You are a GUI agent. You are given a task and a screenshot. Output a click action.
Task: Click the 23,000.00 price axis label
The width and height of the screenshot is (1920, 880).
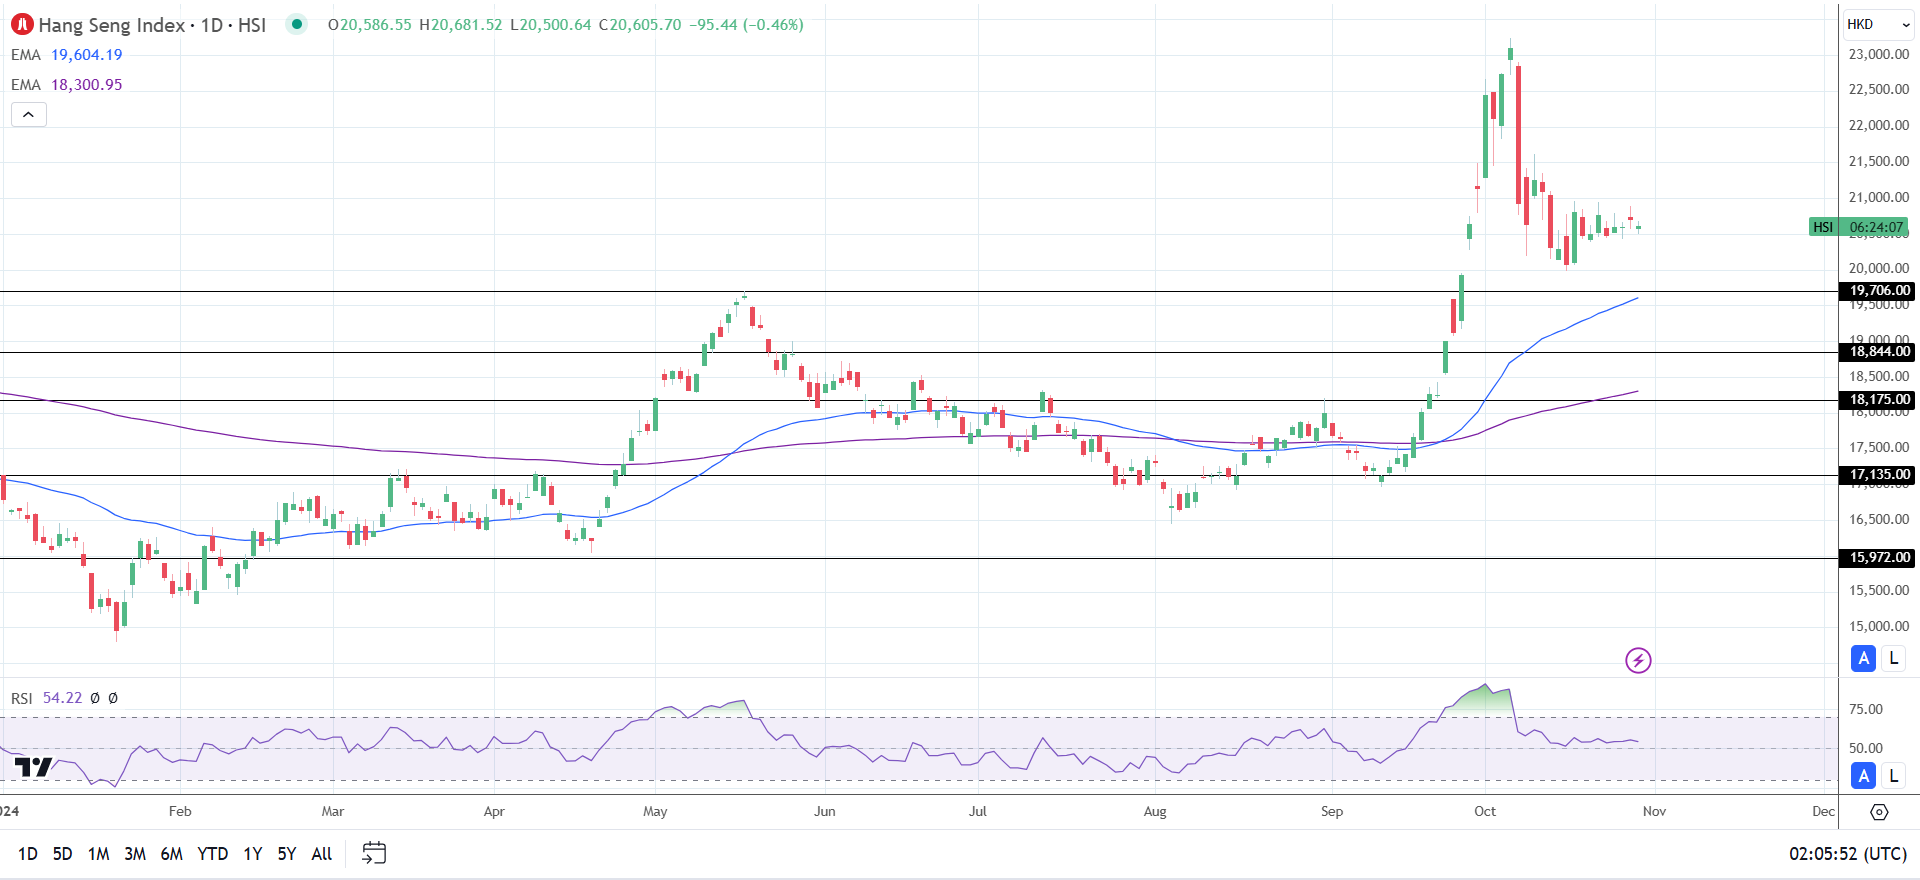click(x=1879, y=54)
